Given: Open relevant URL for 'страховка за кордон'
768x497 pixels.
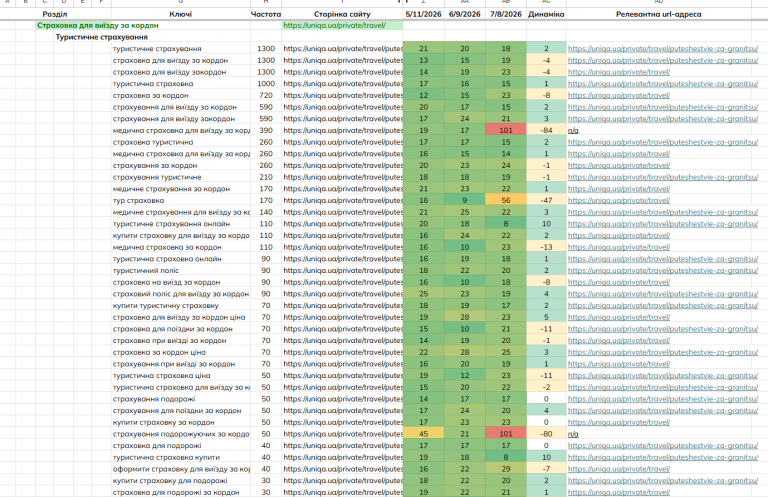Looking at the screenshot, I should pos(619,95).
